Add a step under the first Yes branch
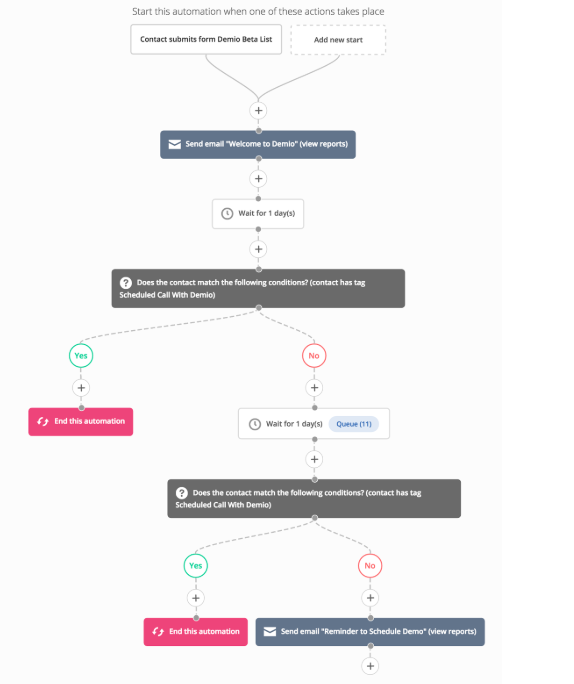This screenshot has height=684, width=574. [x=81, y=388]
